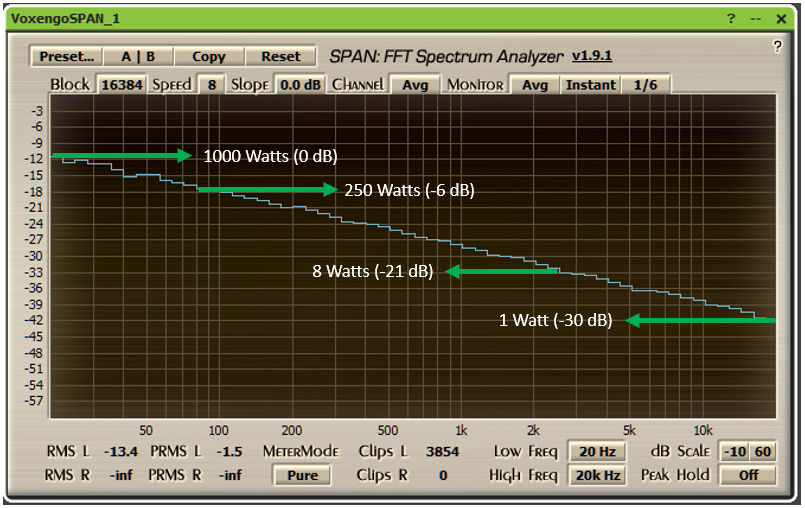Minimize the plugin with the -- icon
Image resolution: width=805 pixels, height=508 pixels.
click(755, 20)
